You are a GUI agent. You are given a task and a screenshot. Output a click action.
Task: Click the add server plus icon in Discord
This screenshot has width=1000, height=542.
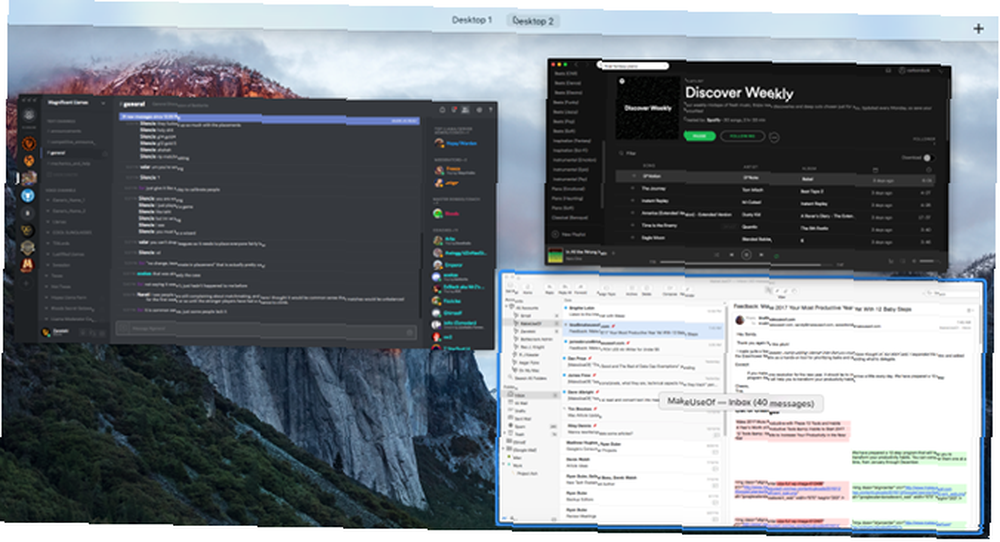tap(27, 282)
